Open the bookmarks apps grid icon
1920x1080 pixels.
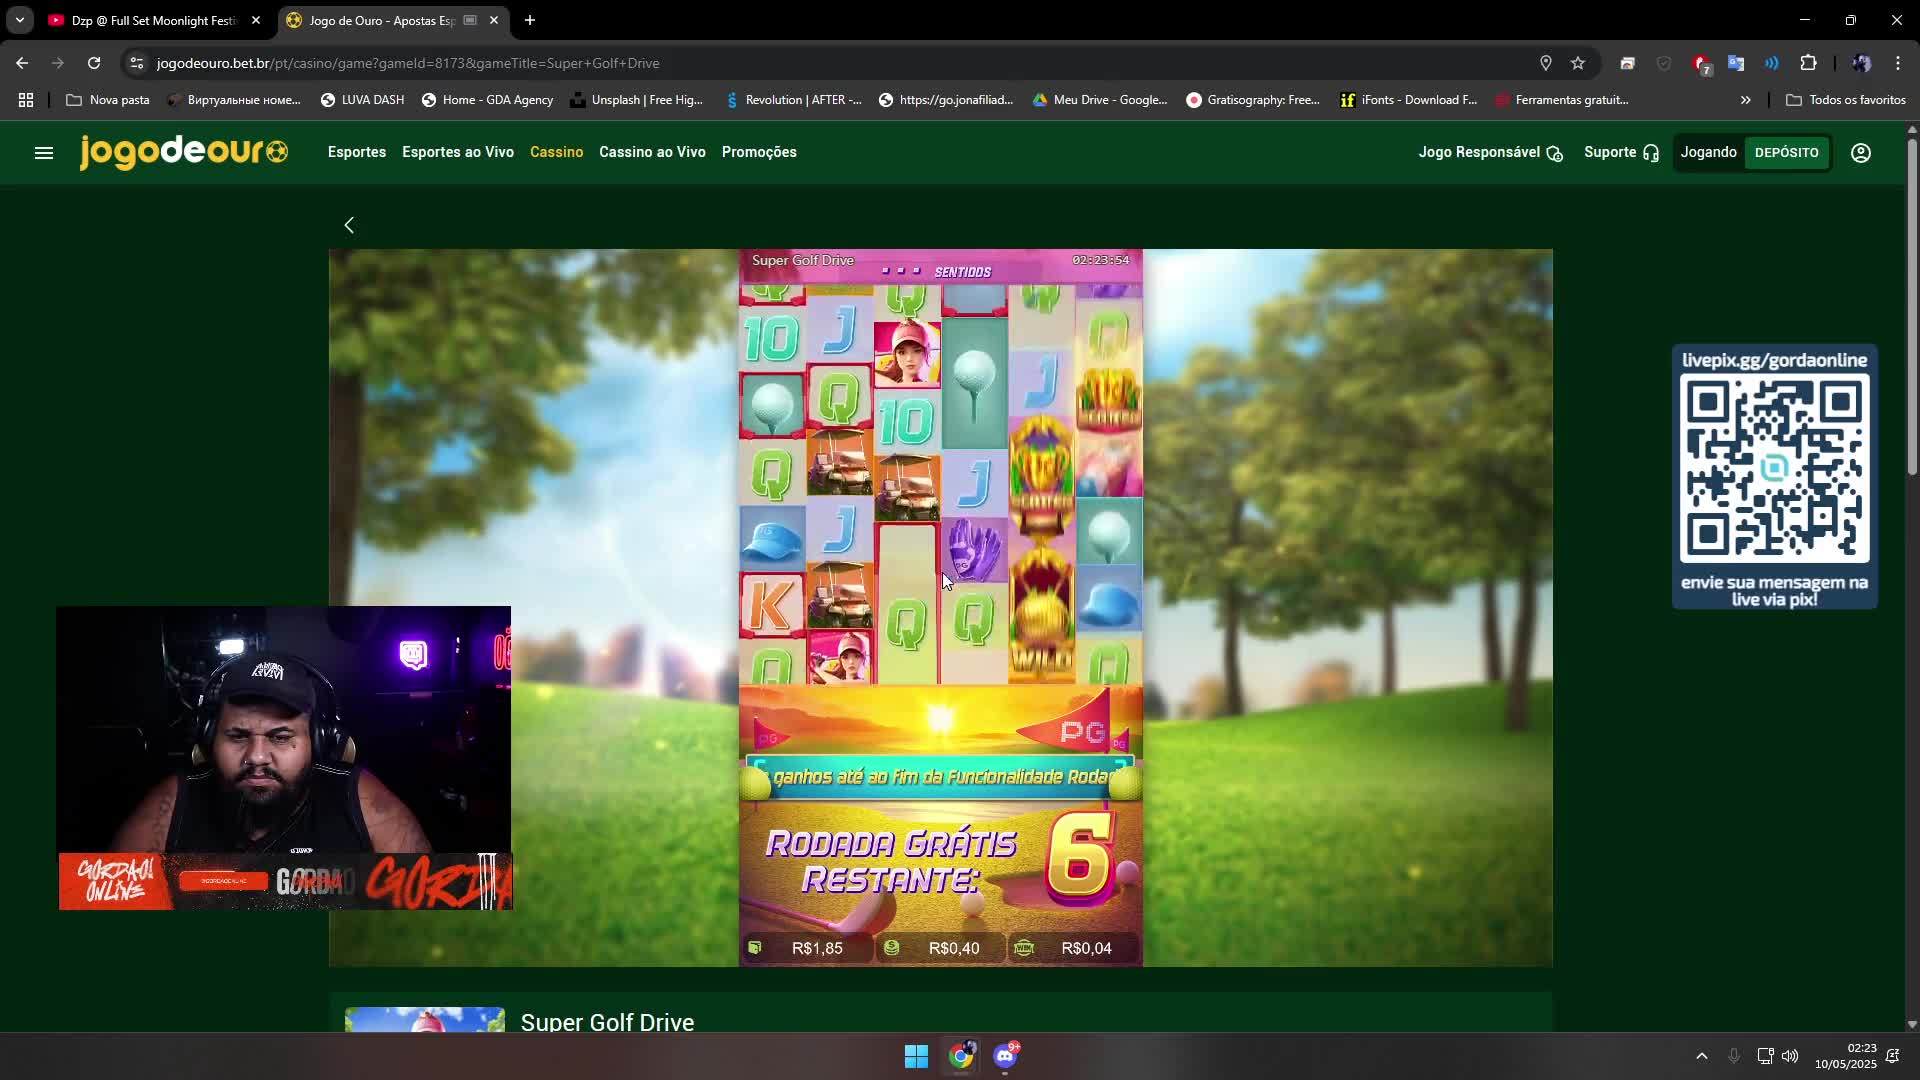[x=26, y=100]
